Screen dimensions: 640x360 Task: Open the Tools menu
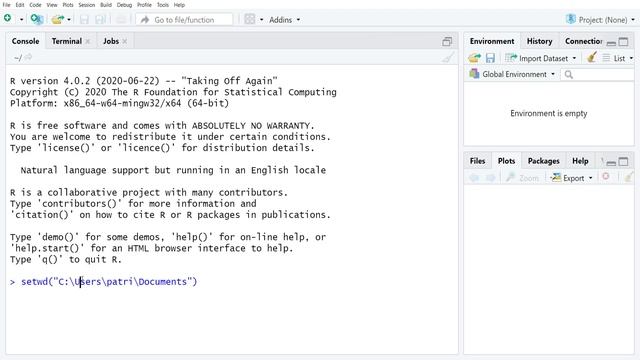pyautogui.click(x=162, y=5)
